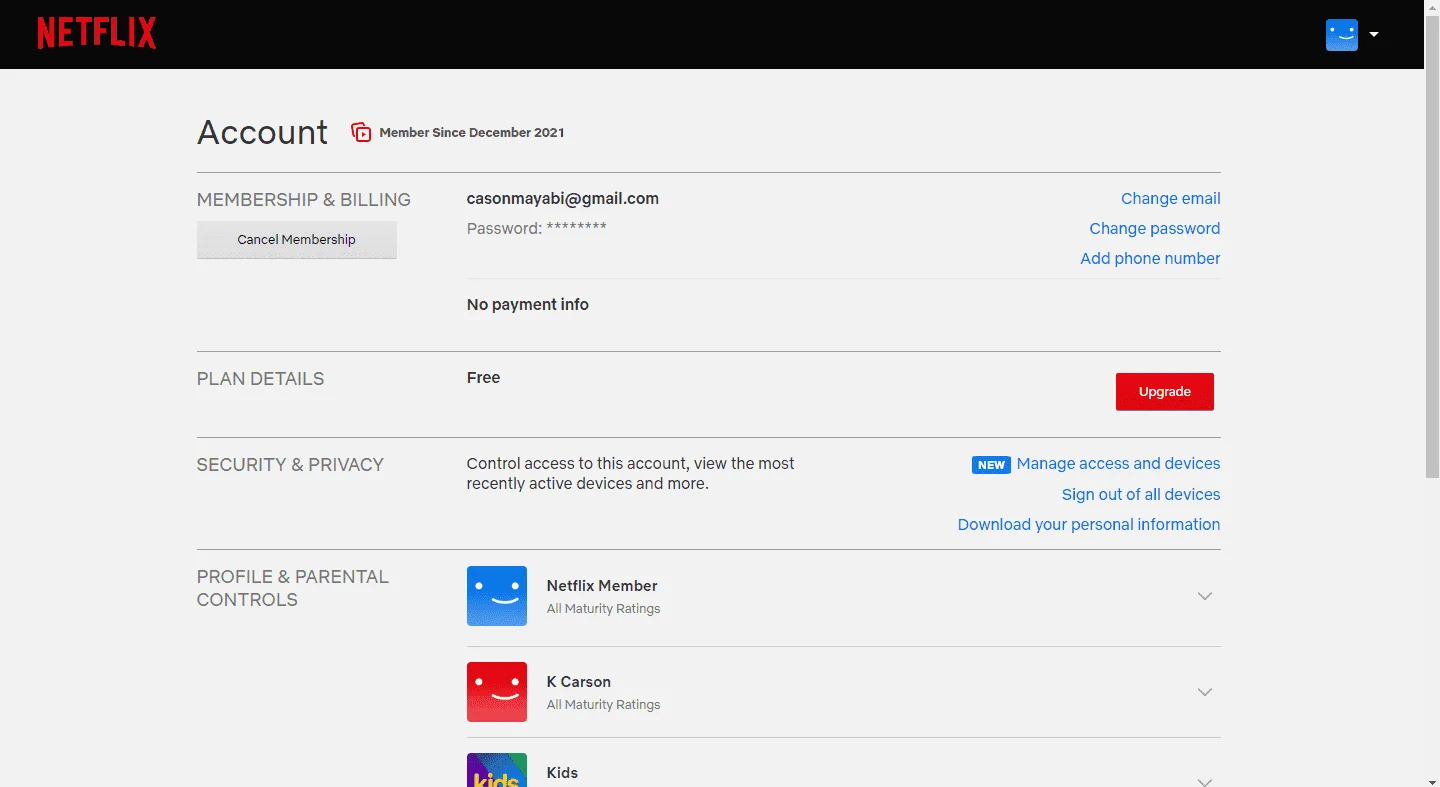Click the Netflix logo
1440x787 pixels.
click(97, 33)
